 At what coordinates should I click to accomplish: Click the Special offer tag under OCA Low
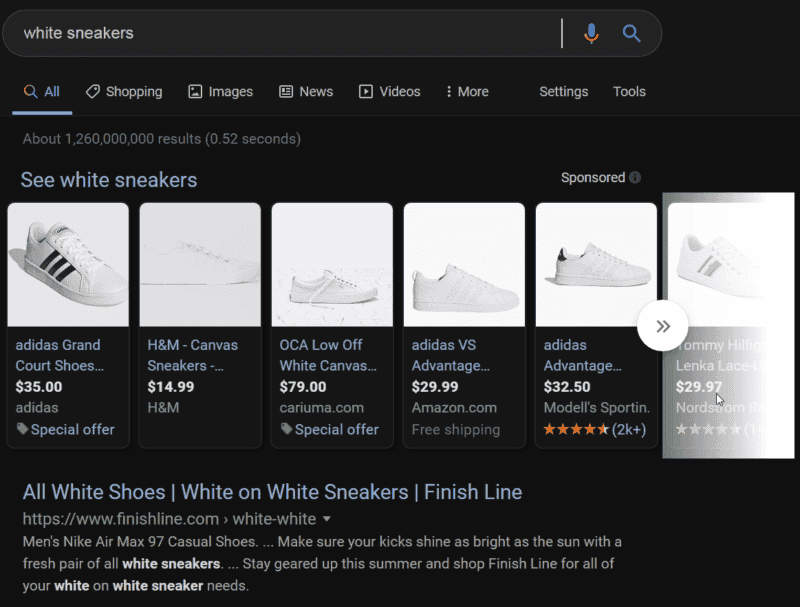pos(330,429)
